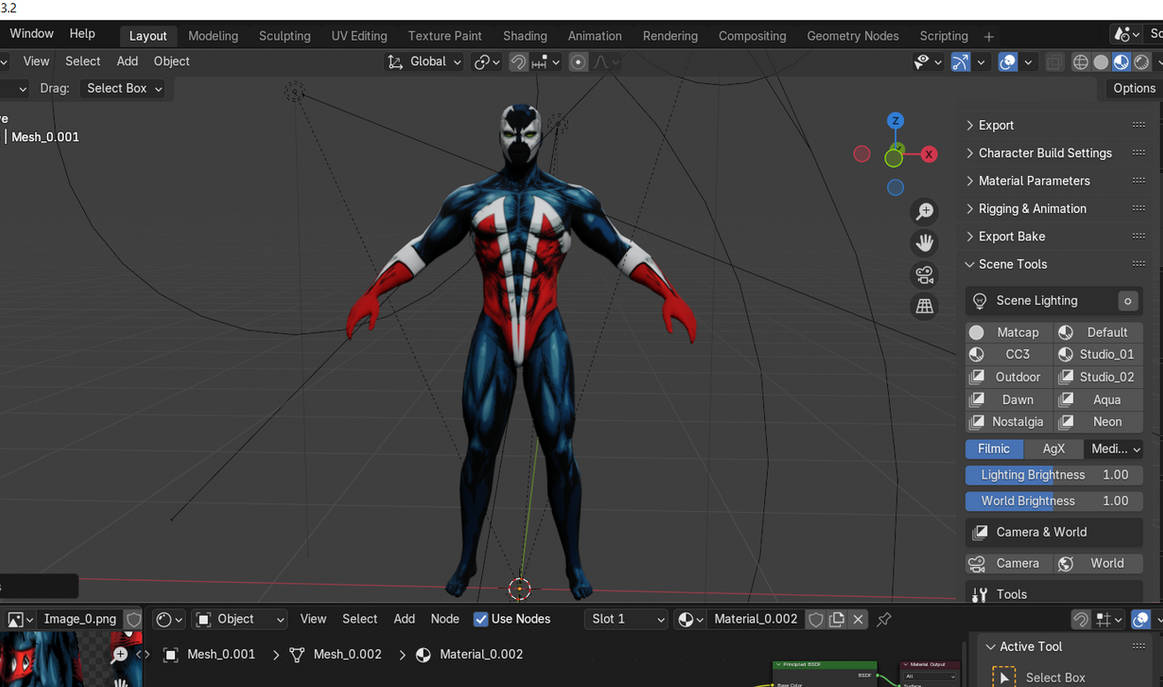Open pivot point selector icon
This screenshot has height=687, width=1163.
coord(487,62)
